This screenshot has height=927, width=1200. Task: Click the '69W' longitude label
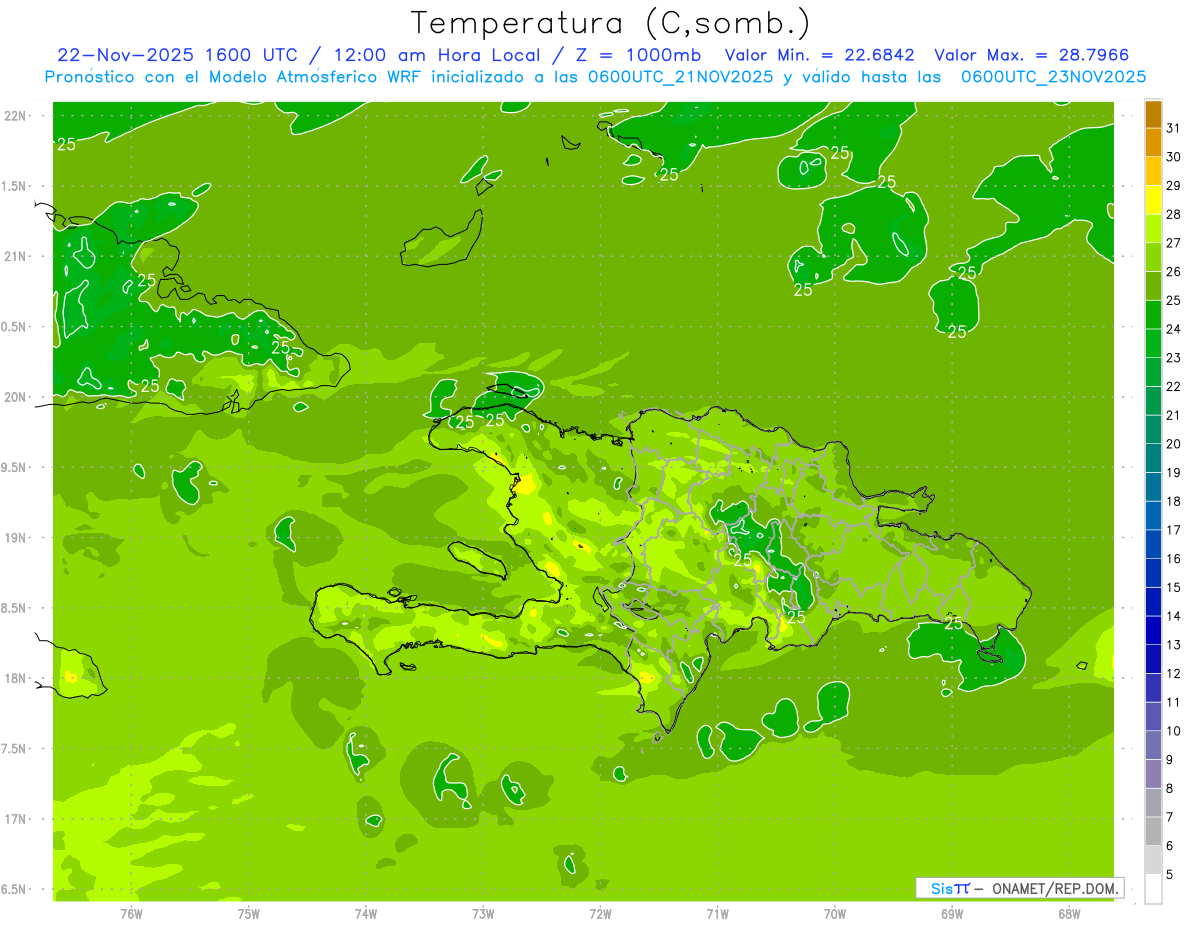pos(952,914)
